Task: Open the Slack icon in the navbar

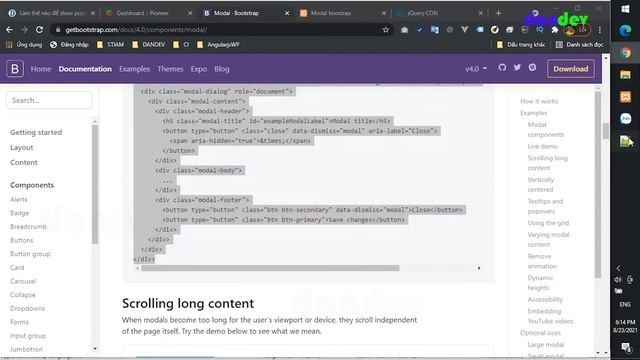Action: point(532,68)
